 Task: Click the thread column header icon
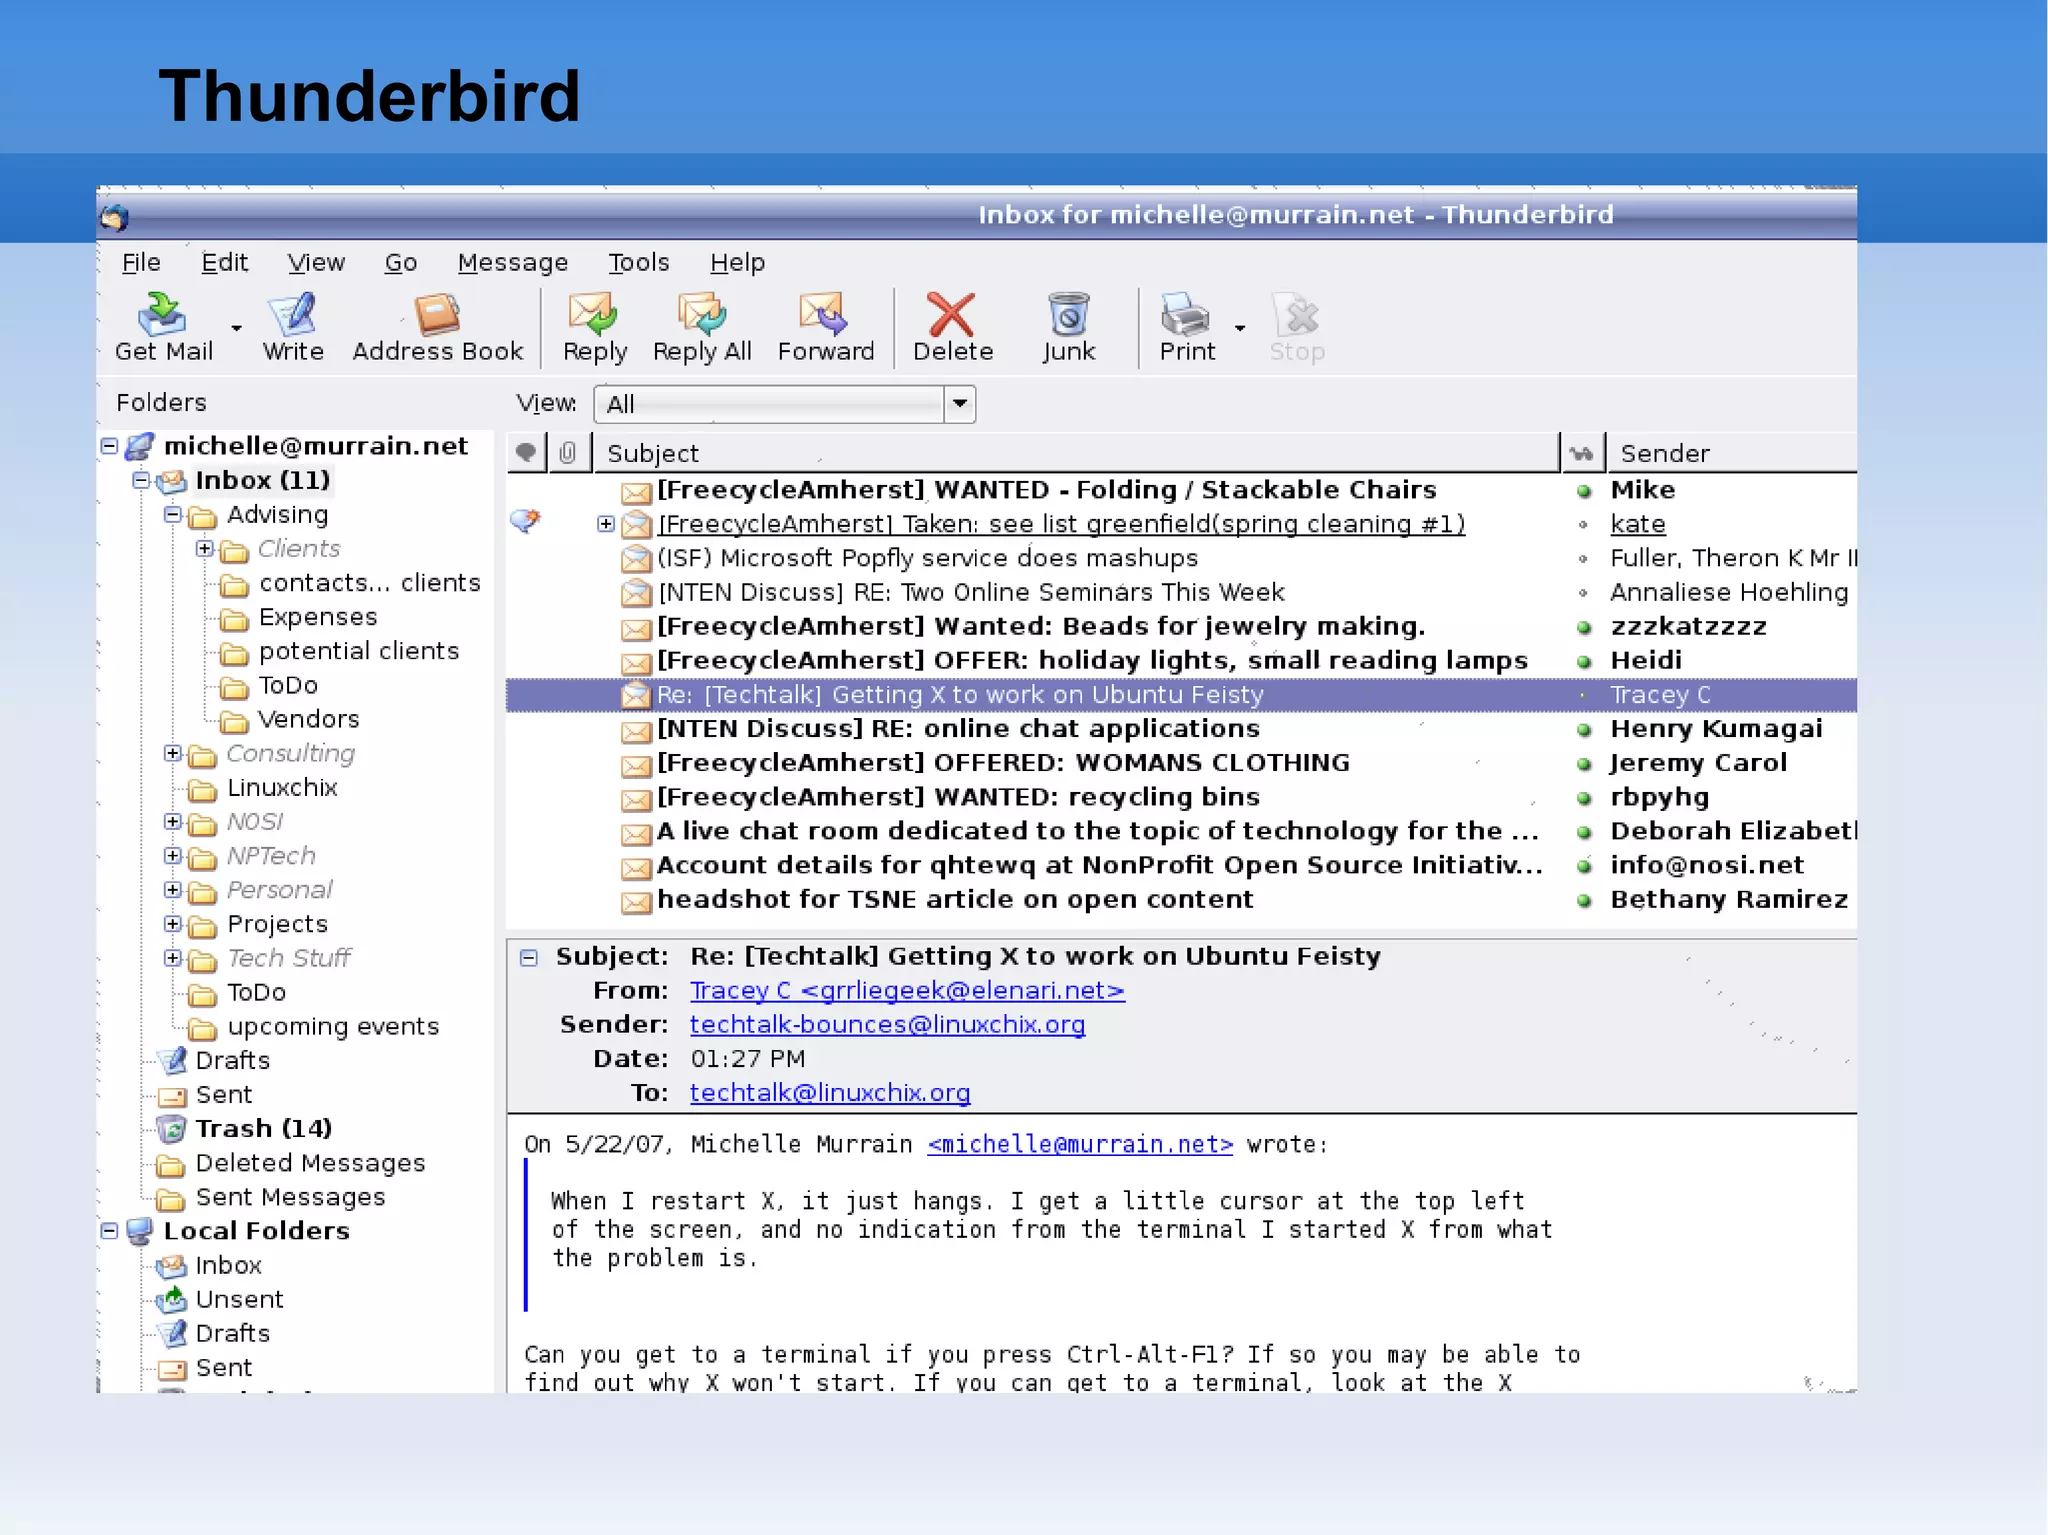(526, 453)
